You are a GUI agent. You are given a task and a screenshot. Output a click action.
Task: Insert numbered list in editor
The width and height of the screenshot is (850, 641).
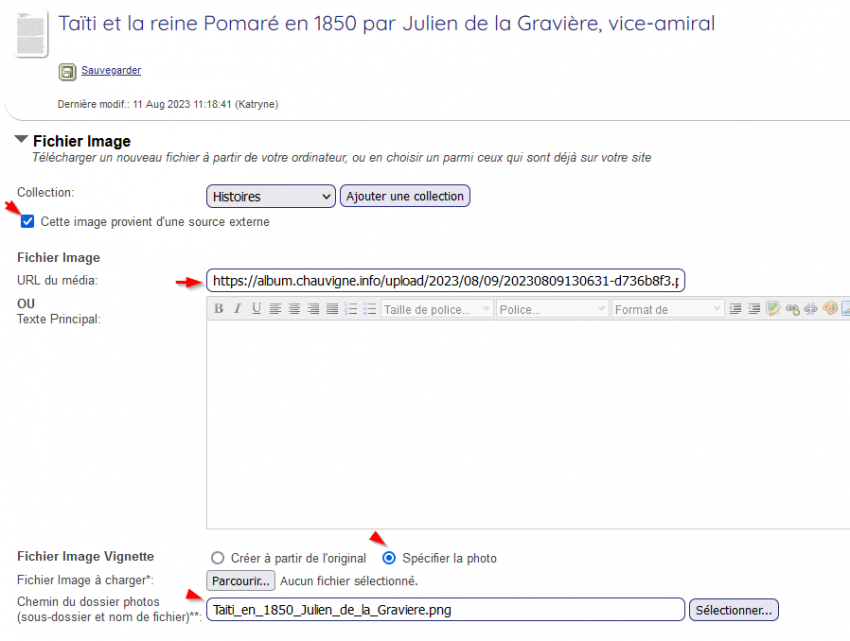[351, 310]
